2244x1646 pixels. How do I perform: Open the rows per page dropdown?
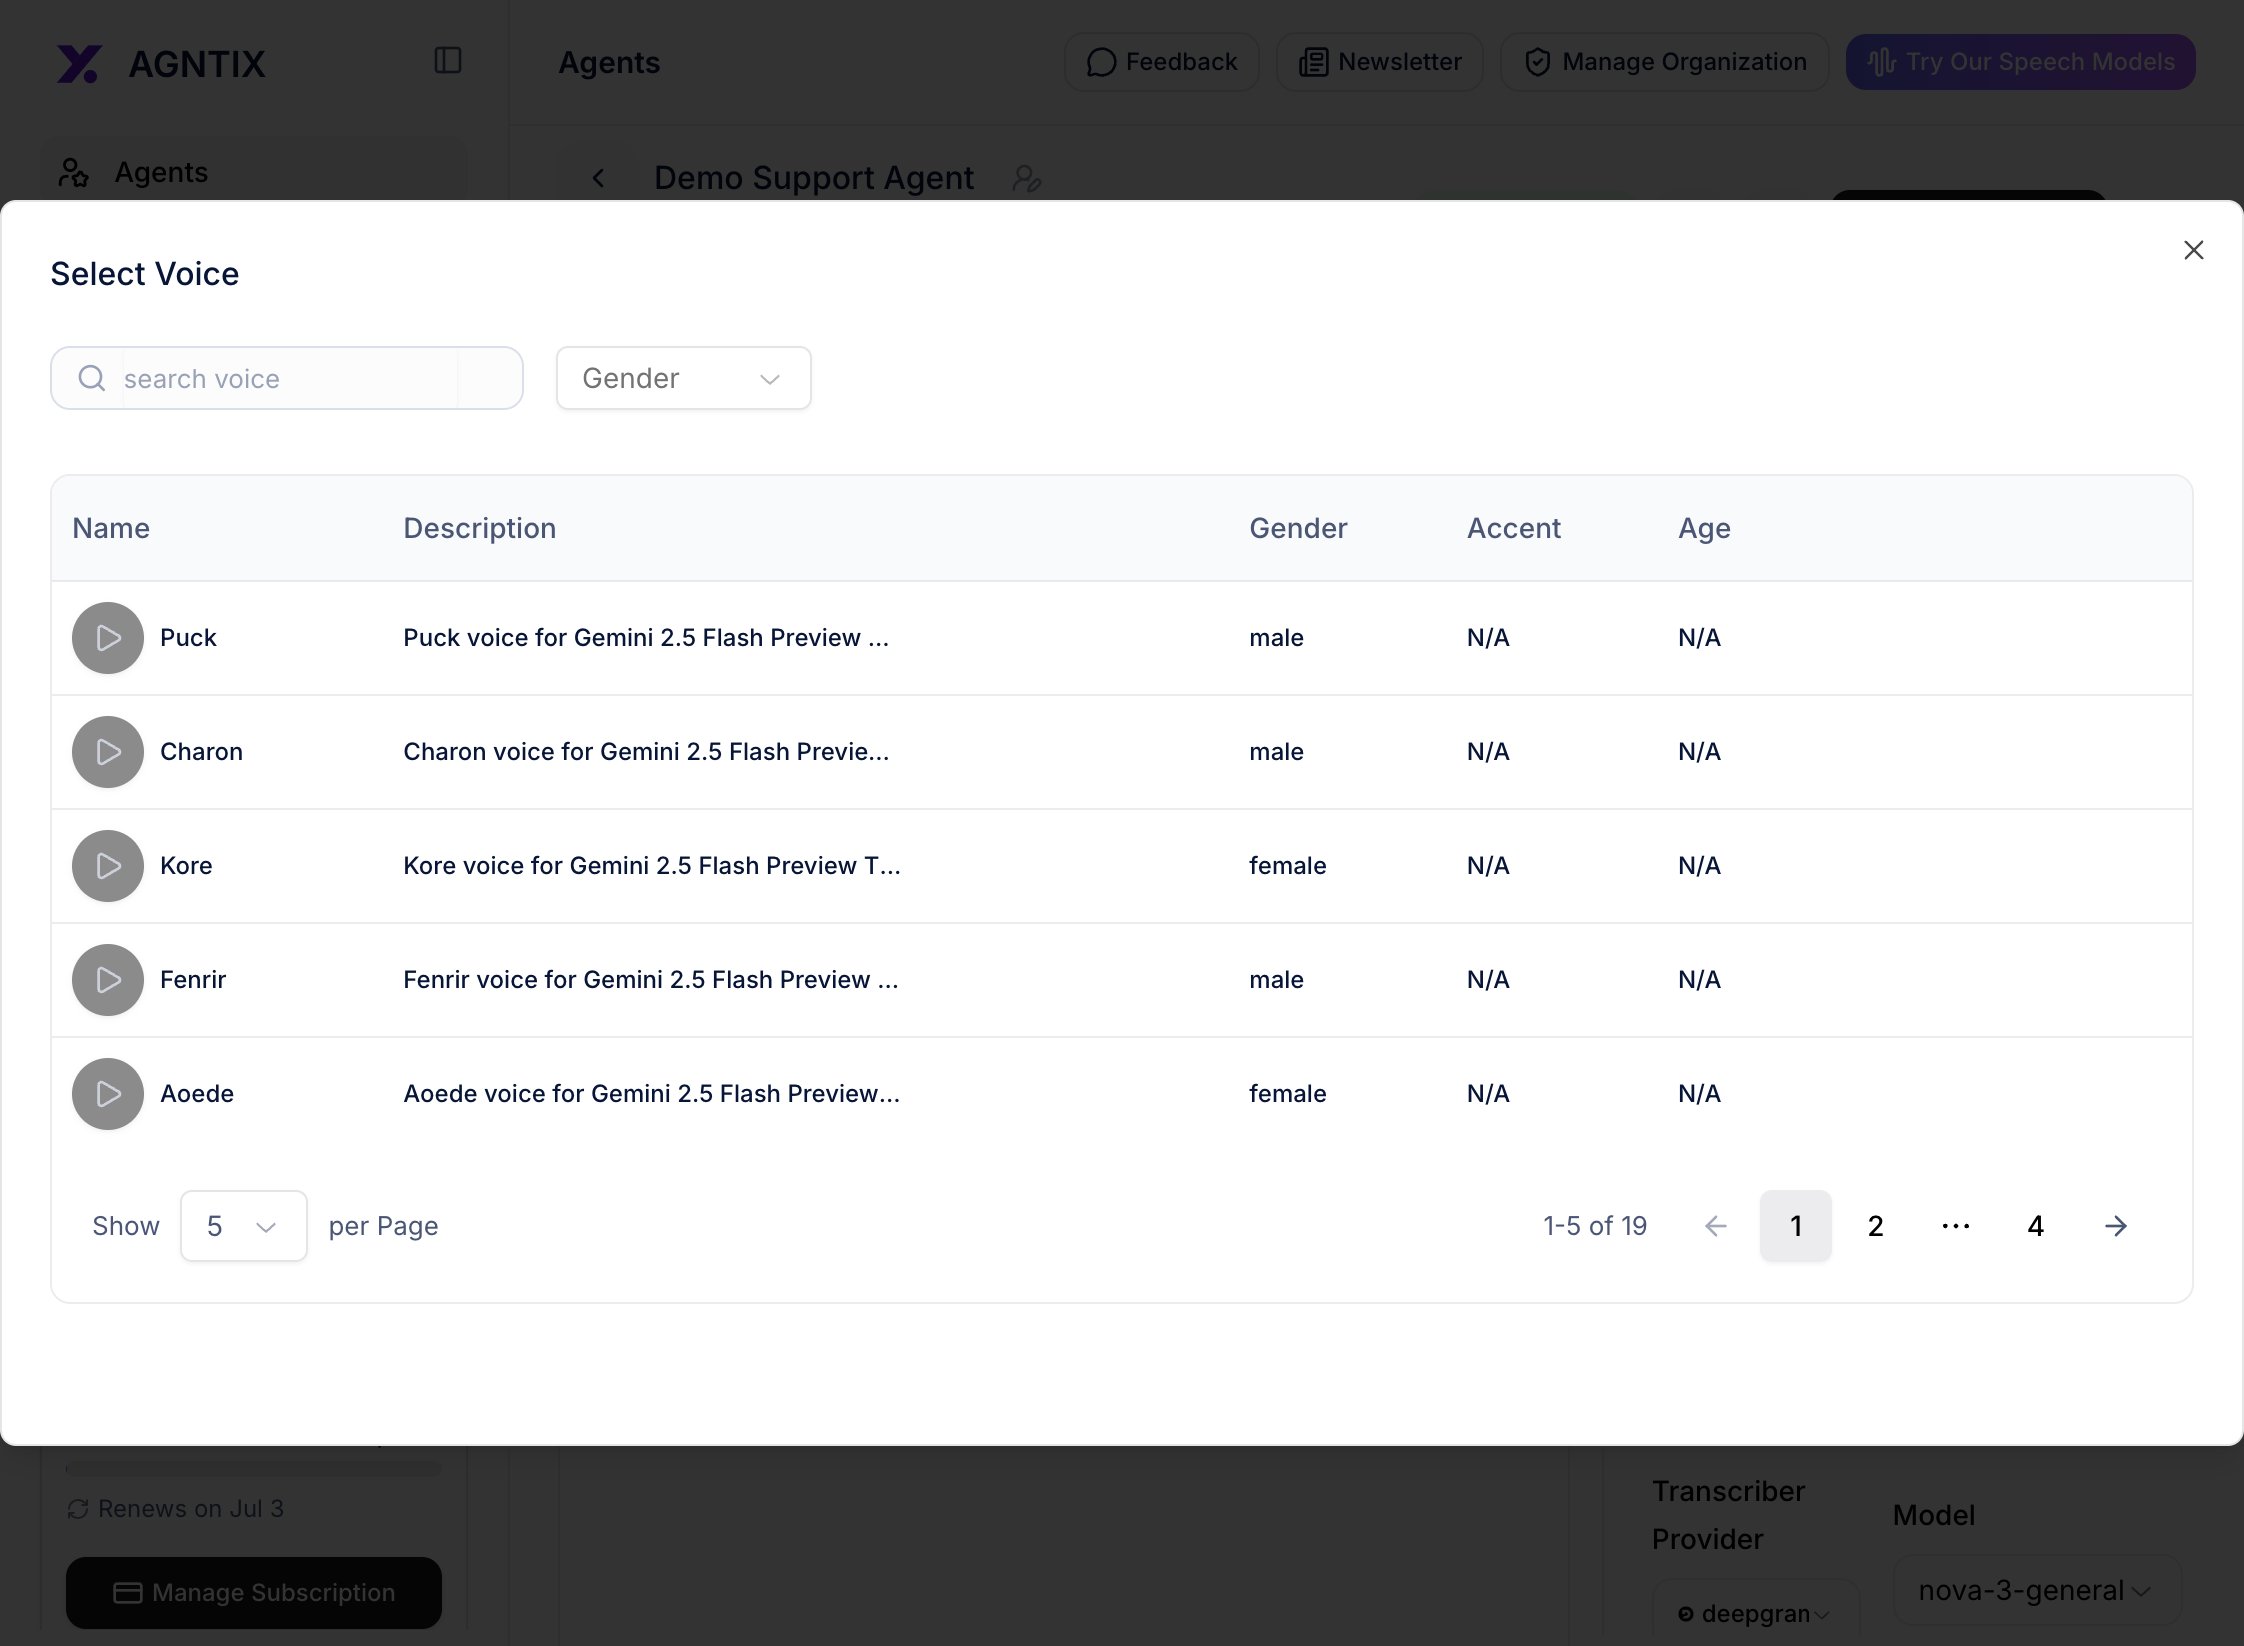(243, 1226)
